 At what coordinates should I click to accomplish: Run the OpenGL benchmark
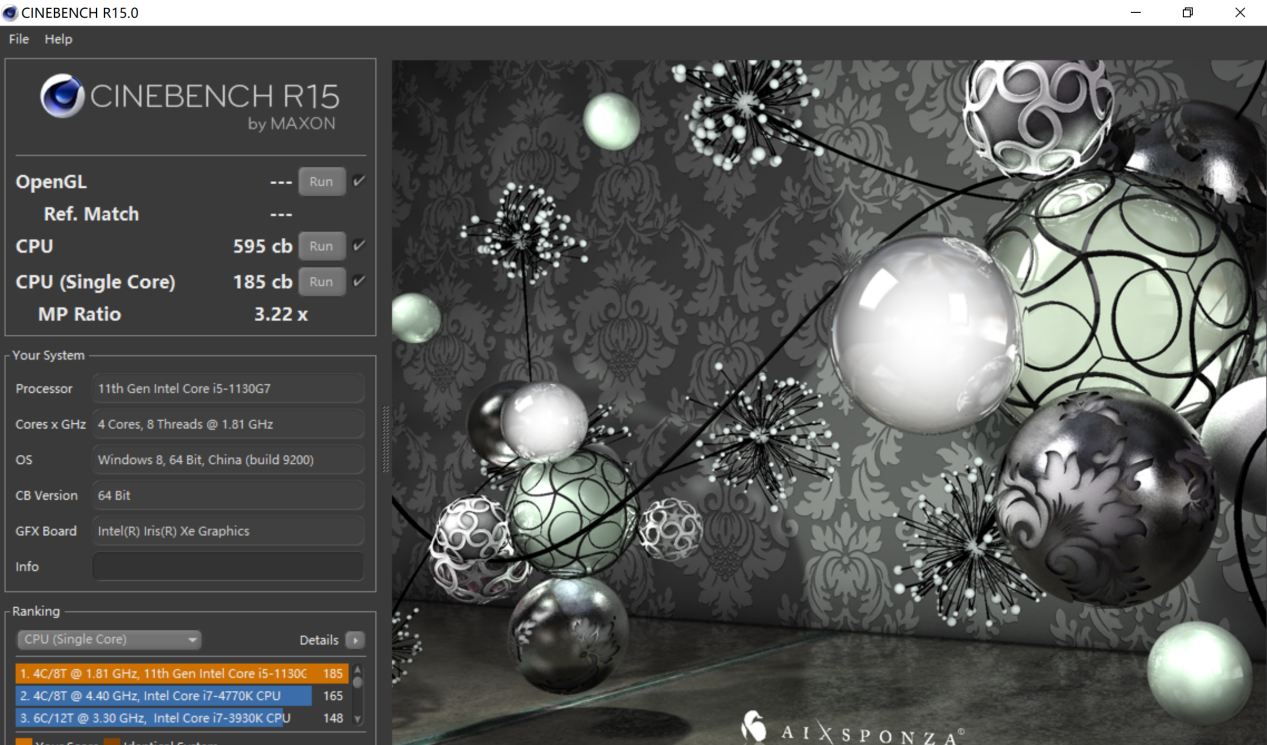tap(321, 182)
